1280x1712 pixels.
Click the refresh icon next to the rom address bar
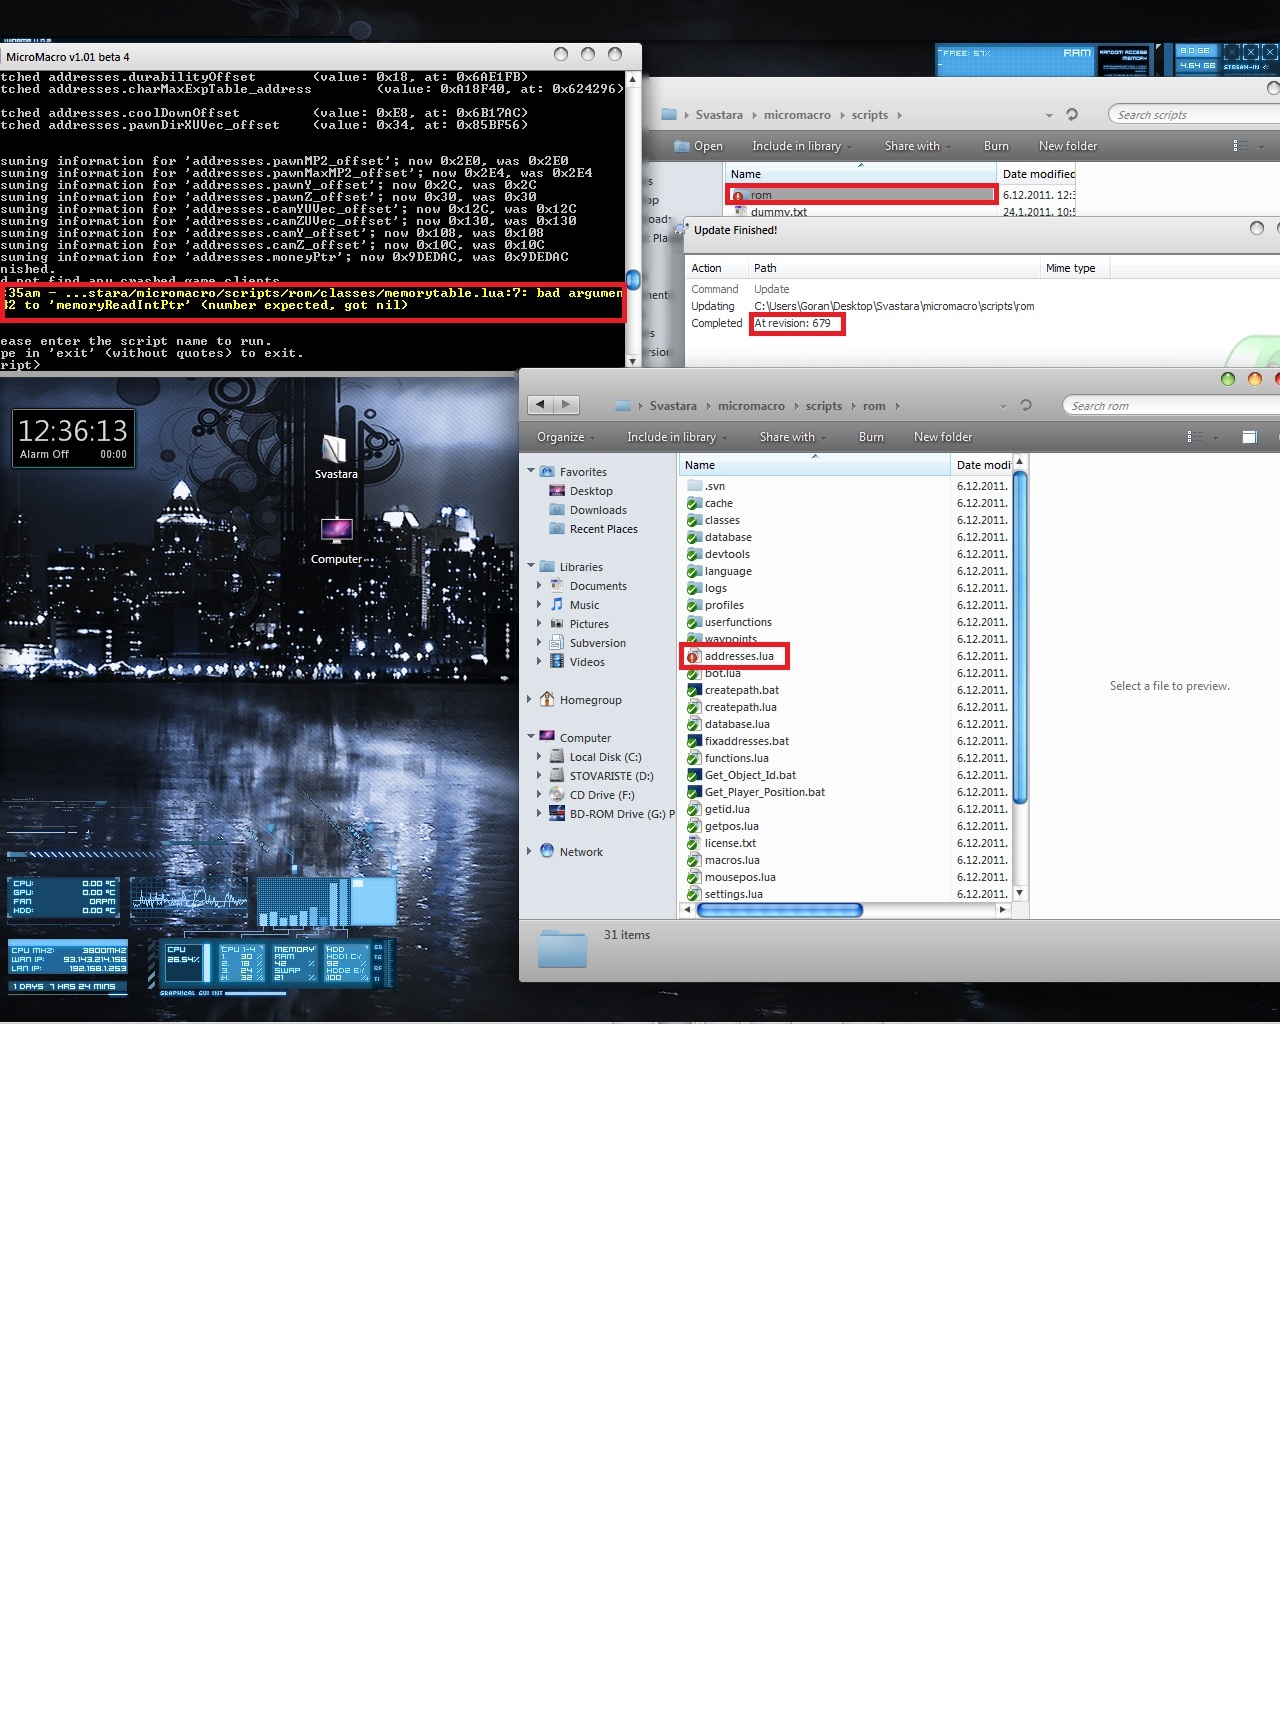(1025, 405)
